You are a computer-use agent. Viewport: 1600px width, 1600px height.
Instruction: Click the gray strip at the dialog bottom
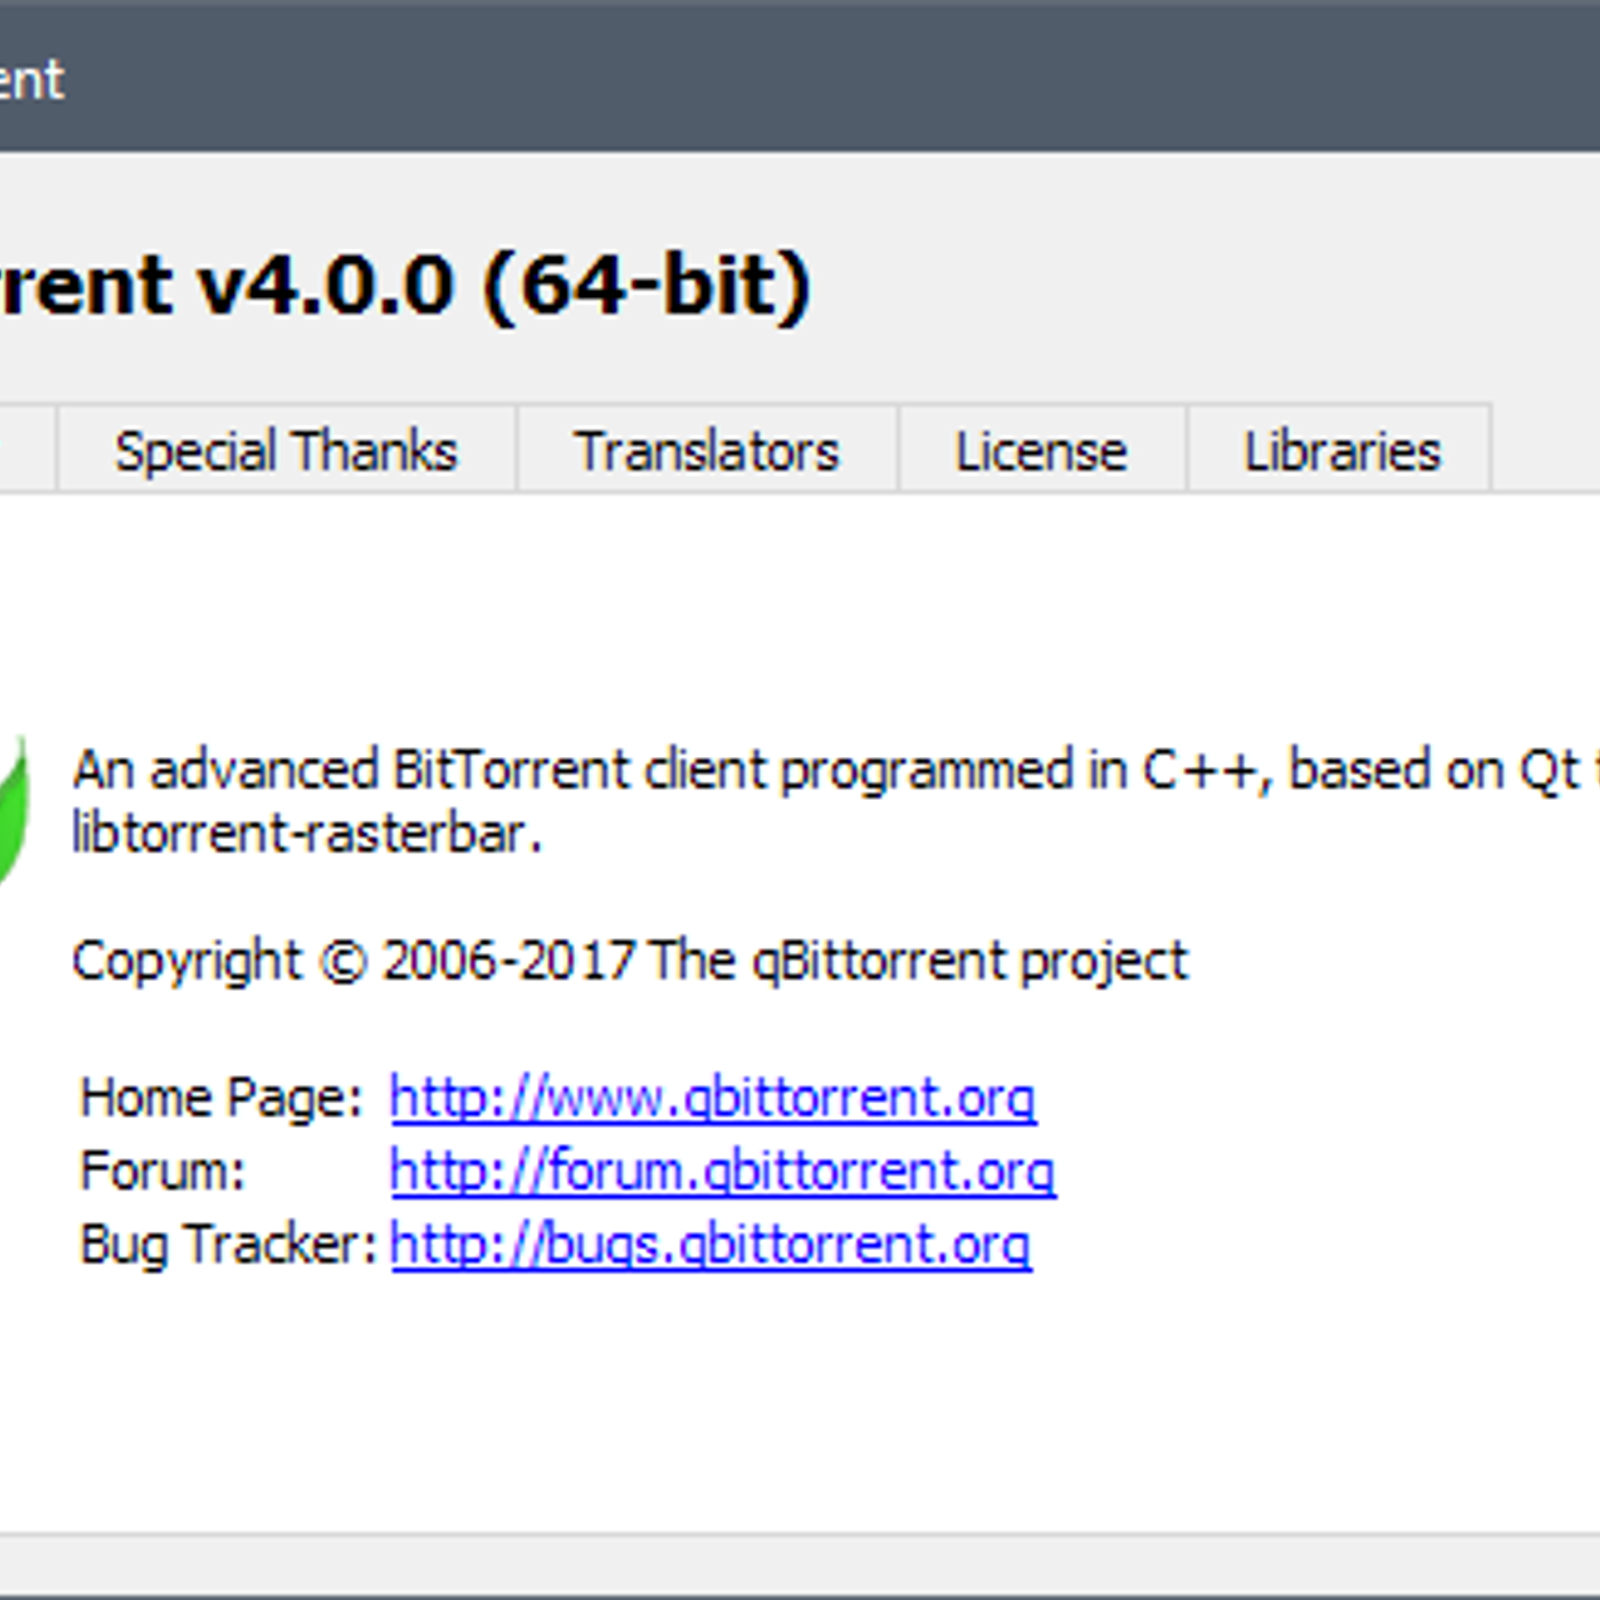(x=800, y=1563)
